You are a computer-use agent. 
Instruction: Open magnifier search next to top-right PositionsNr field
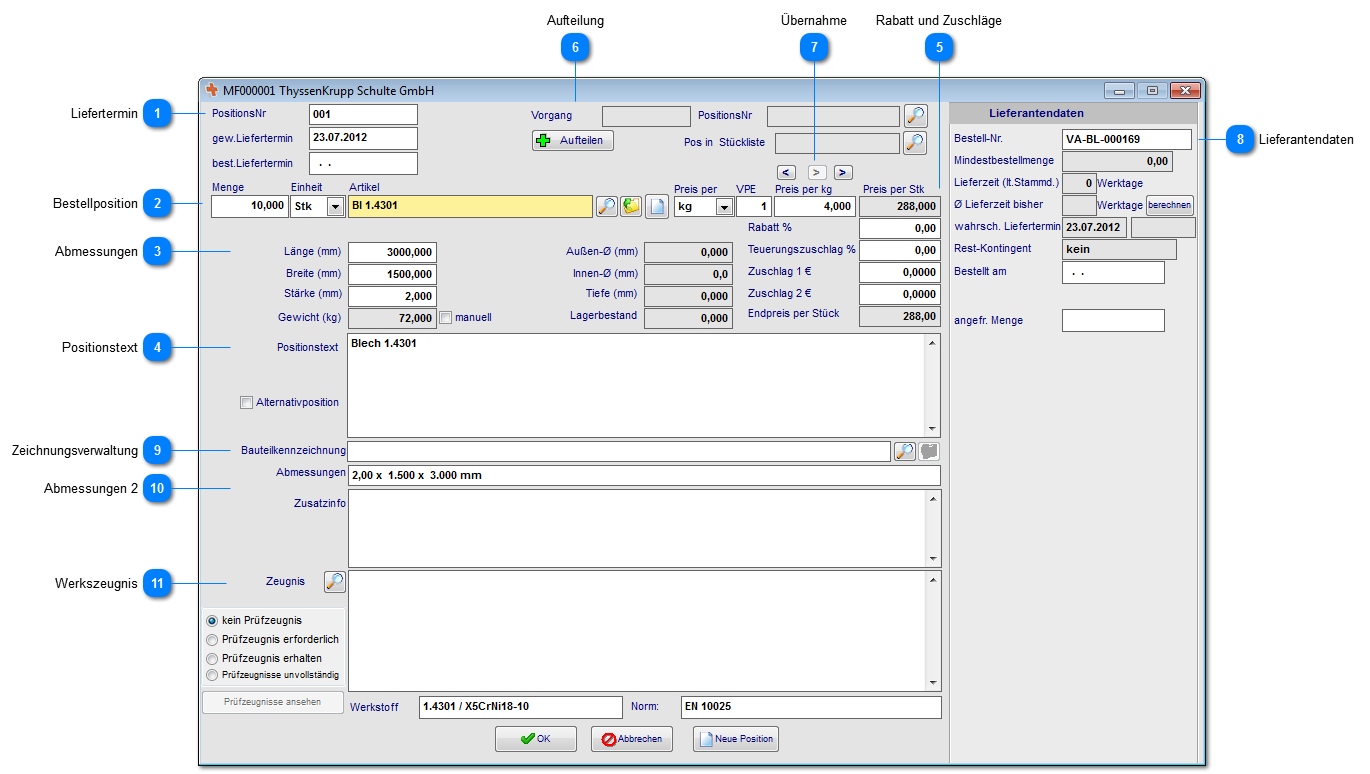point(915,116)
